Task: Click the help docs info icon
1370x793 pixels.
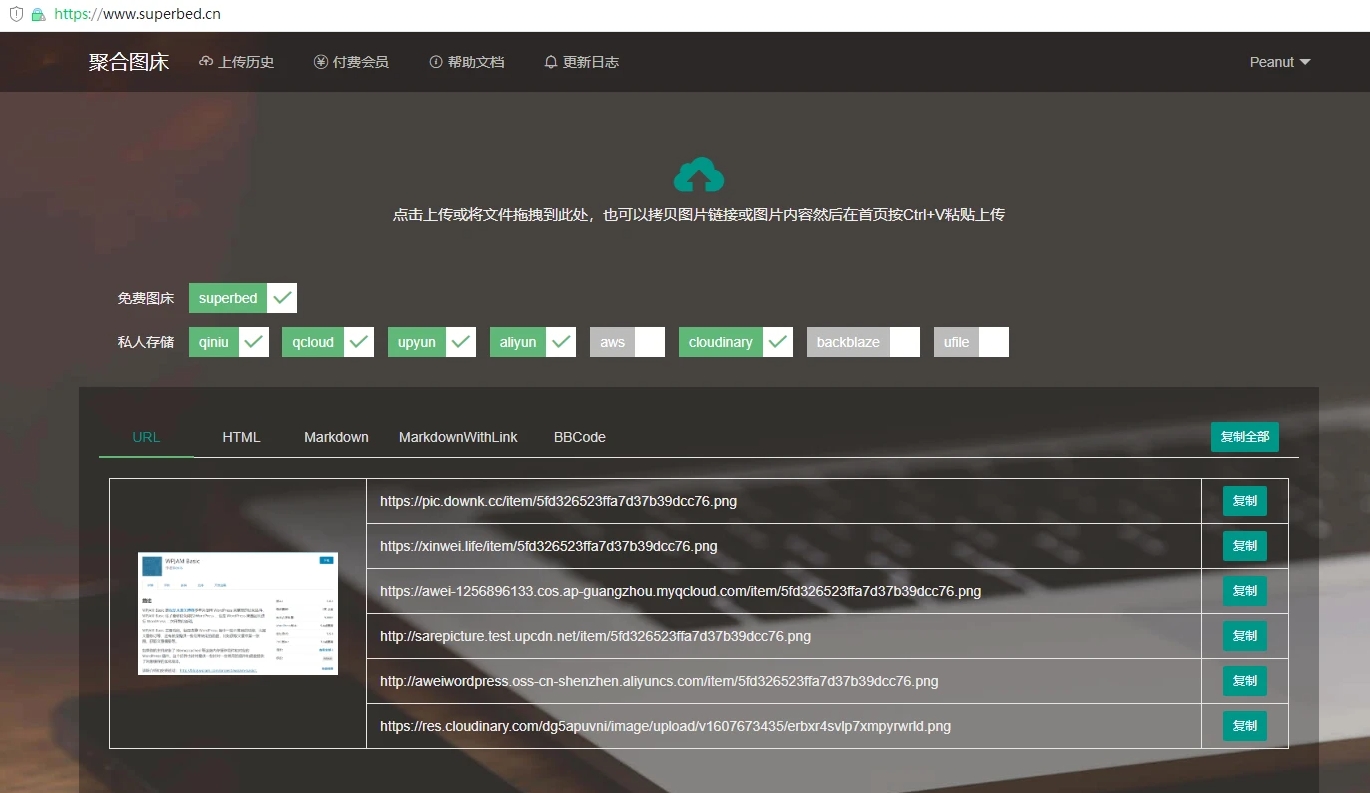Action: point(436,62)
